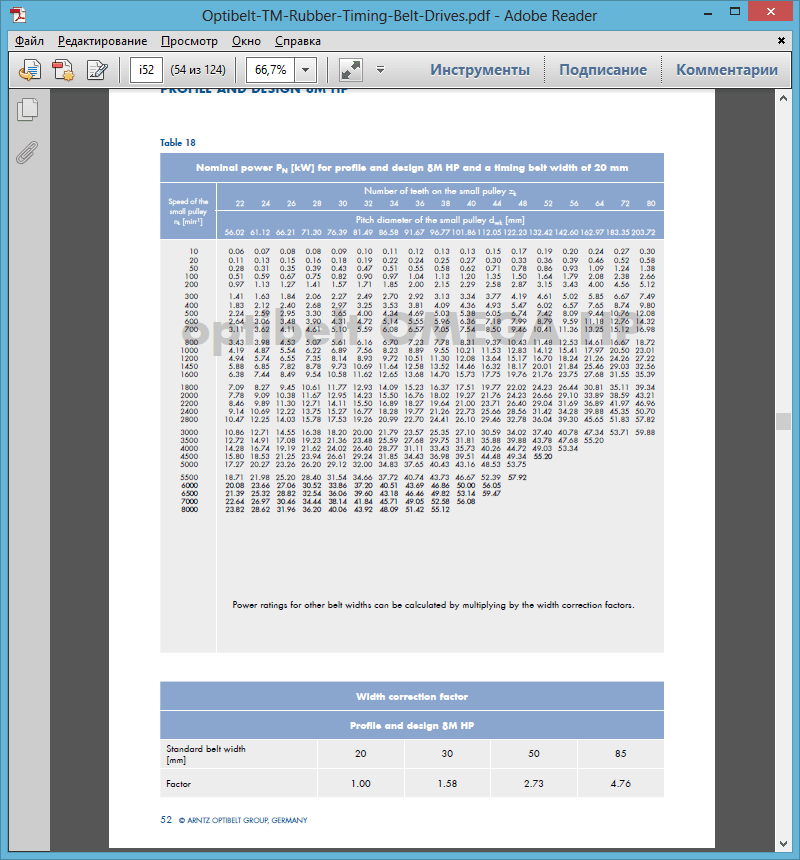800x860 pixels.
Task: Open the Инструменты pane
Action: coord(480,70)
